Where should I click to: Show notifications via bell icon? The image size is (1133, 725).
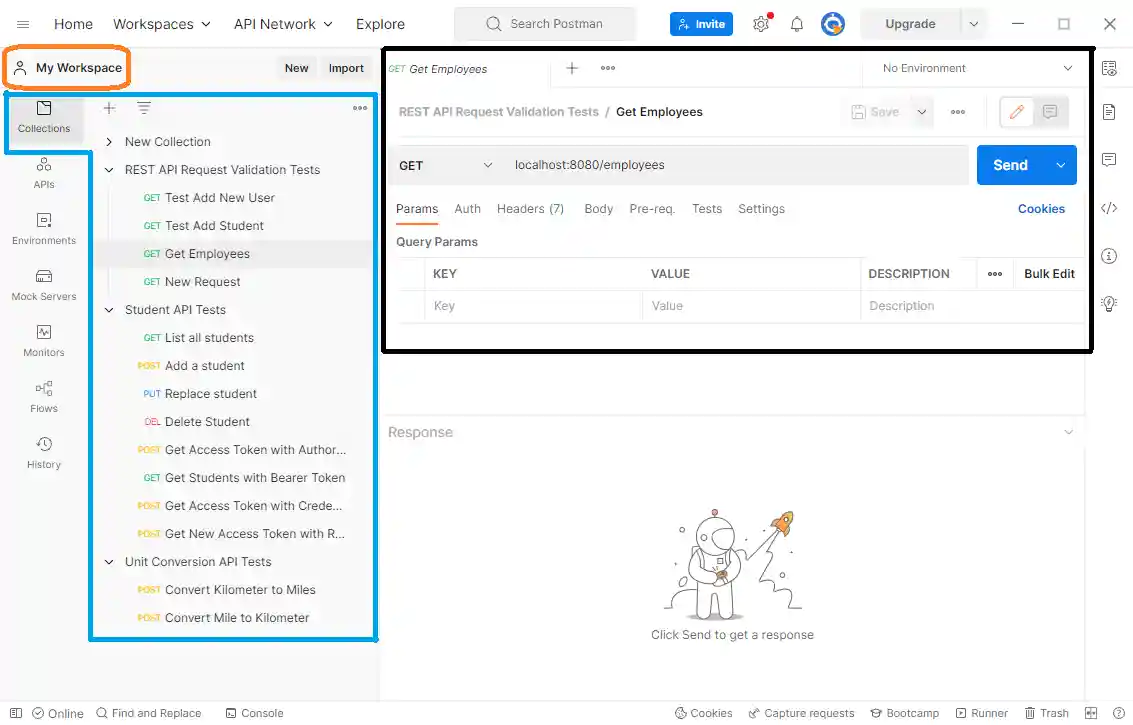pos(797,24)
